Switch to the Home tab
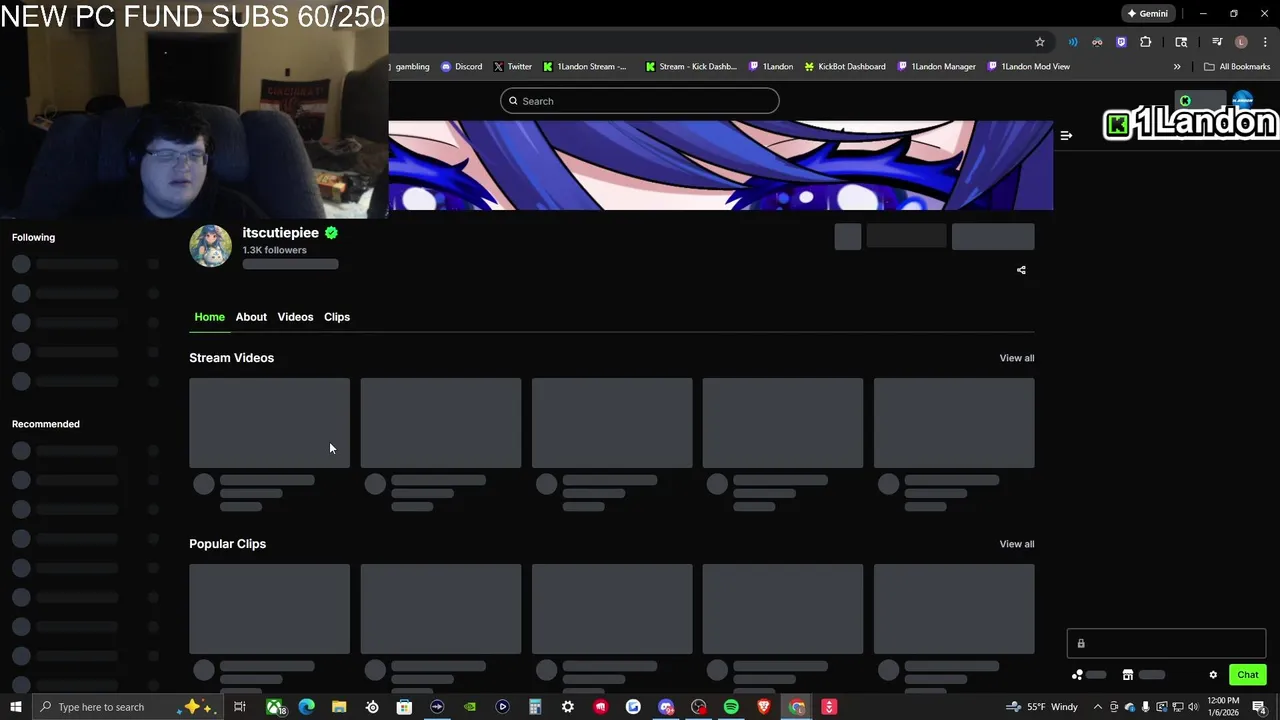1280x720 pixels. pyautogui.click(x=209, y=317)
